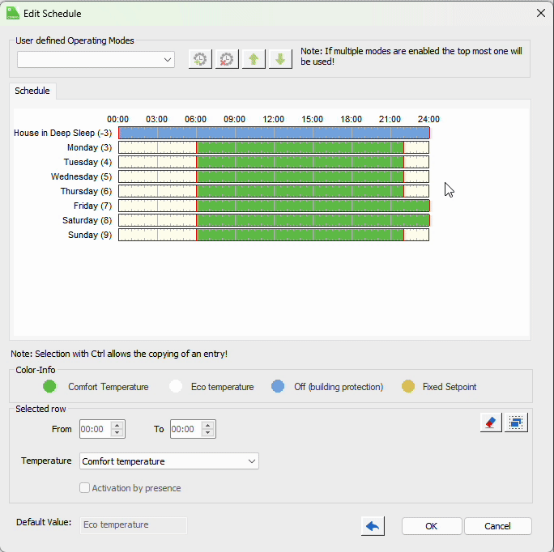The height and width of the screenshot is (552, 554).
Task: Select the blue House in Deep Sleep bar
Action: [274, 133]
